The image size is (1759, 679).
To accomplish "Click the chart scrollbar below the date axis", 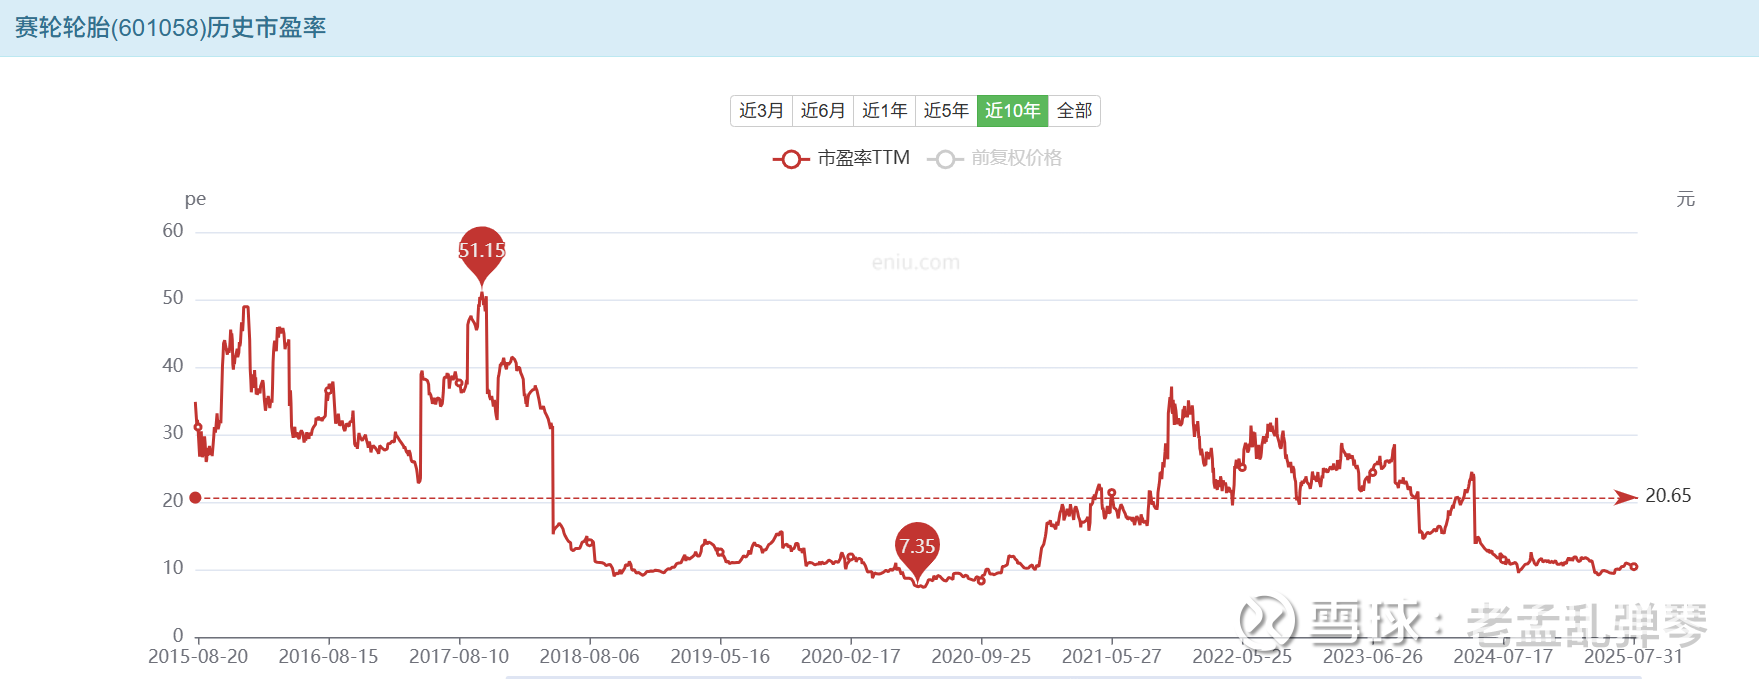I will [1073, 676].
